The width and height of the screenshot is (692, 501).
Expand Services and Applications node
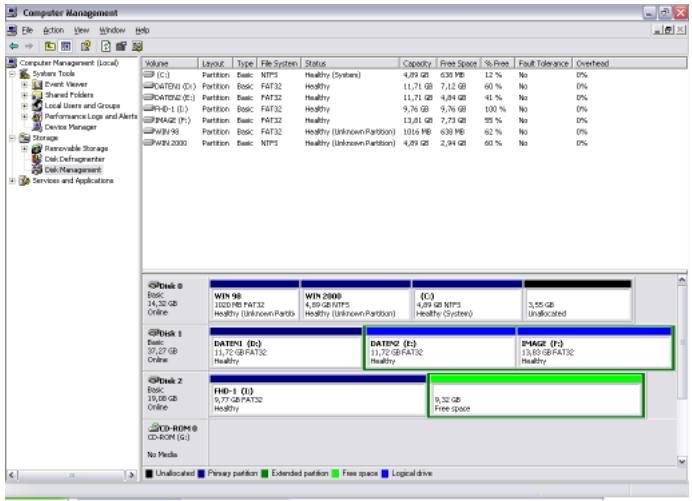click(13, 181)
